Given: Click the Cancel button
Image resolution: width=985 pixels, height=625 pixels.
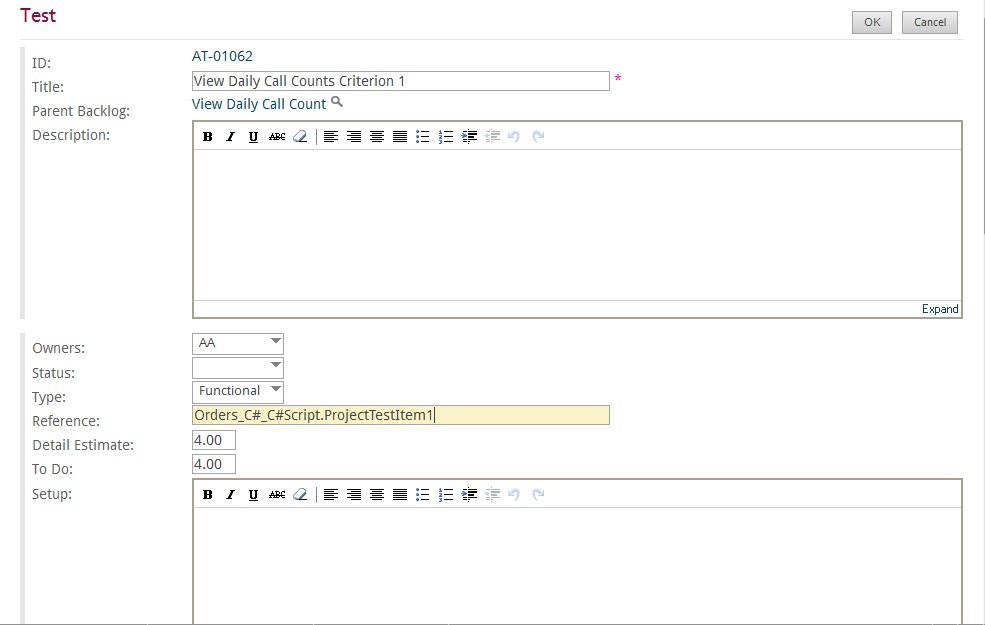Looking at the screenshot, I should point(930,22).
